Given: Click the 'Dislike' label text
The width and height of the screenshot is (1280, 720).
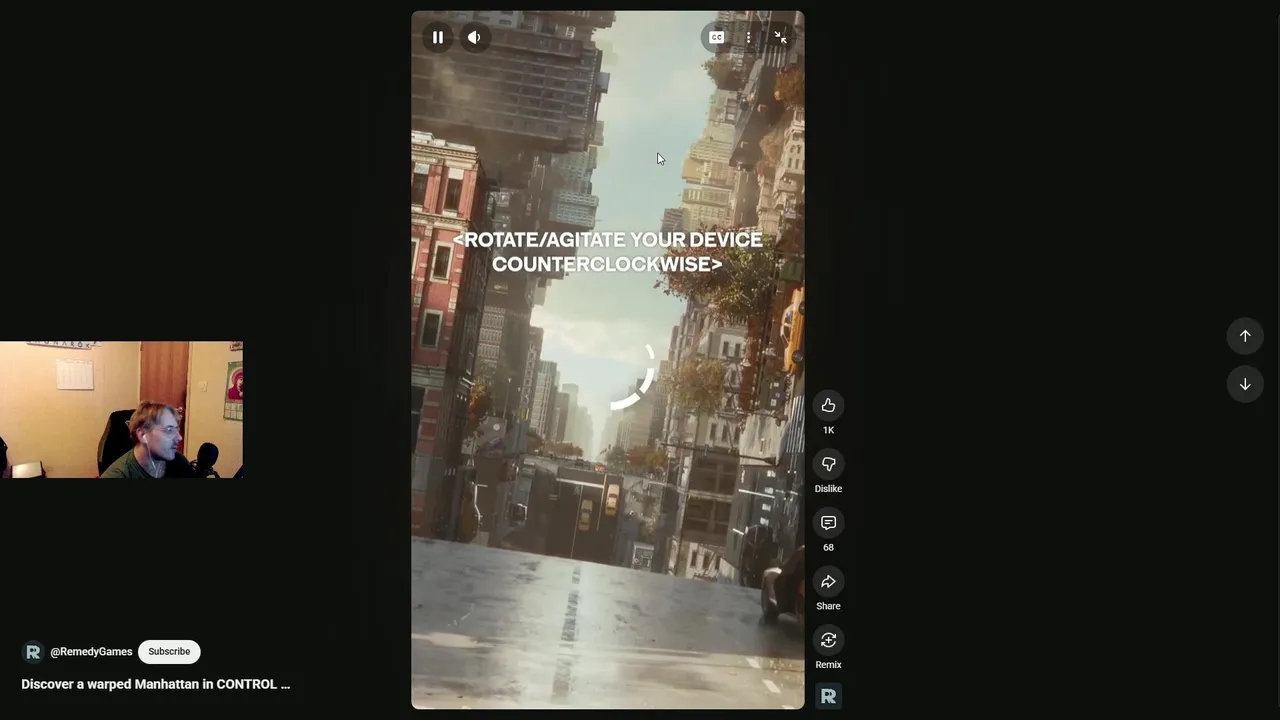Looking at the screenshot, I should 828,489.
